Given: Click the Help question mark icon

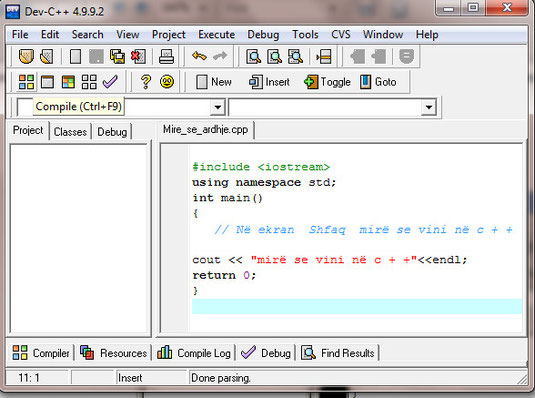Looking at the screenshot, I should [146, 82].
